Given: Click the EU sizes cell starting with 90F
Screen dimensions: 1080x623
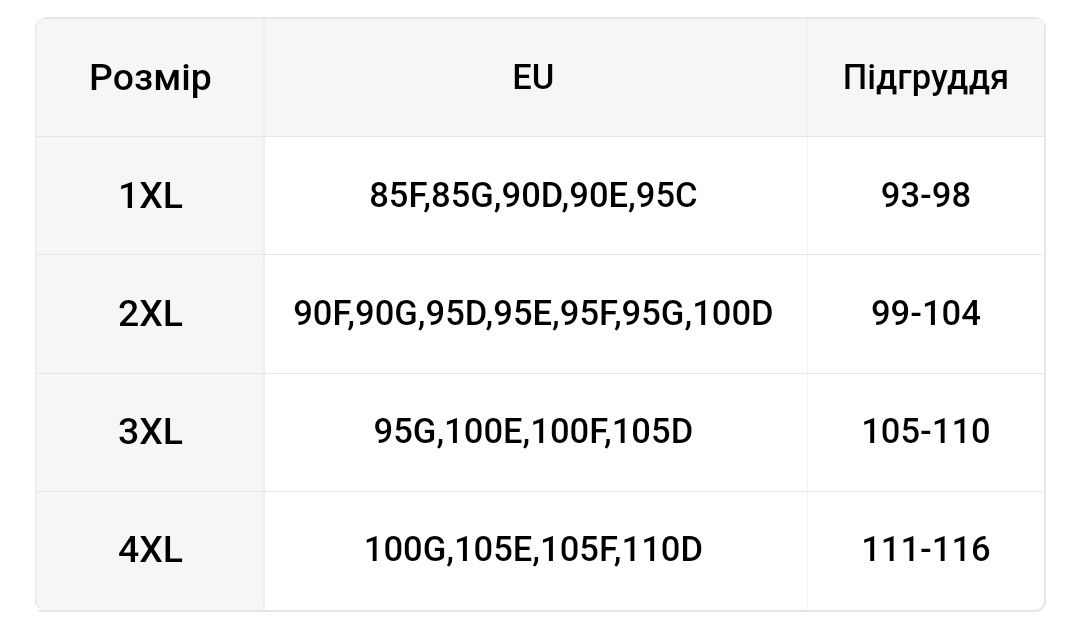Looking at the screenshot, I should coord(533,314).
